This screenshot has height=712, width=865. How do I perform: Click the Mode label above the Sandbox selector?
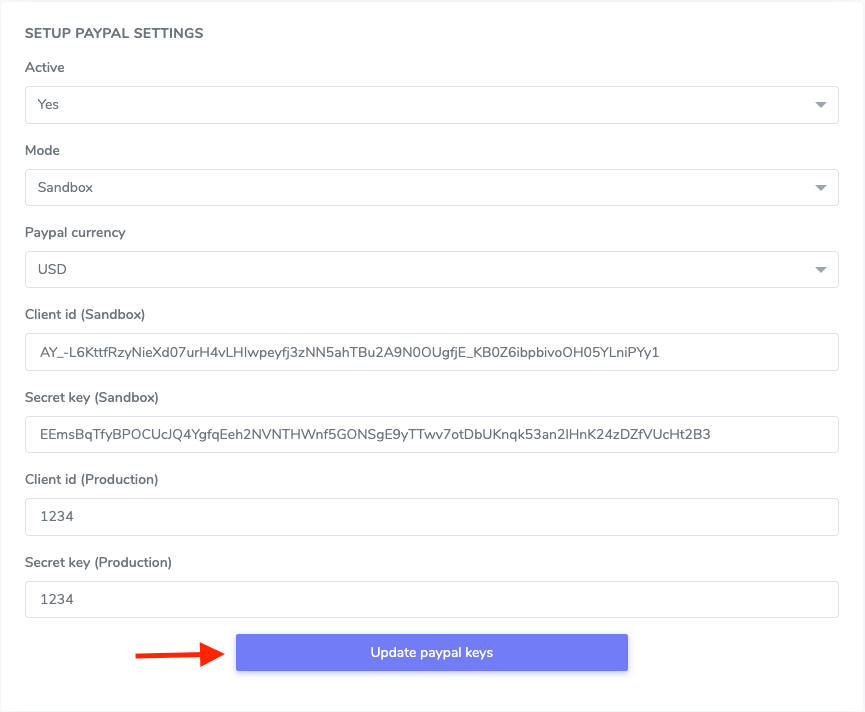(x=41, y=150)
